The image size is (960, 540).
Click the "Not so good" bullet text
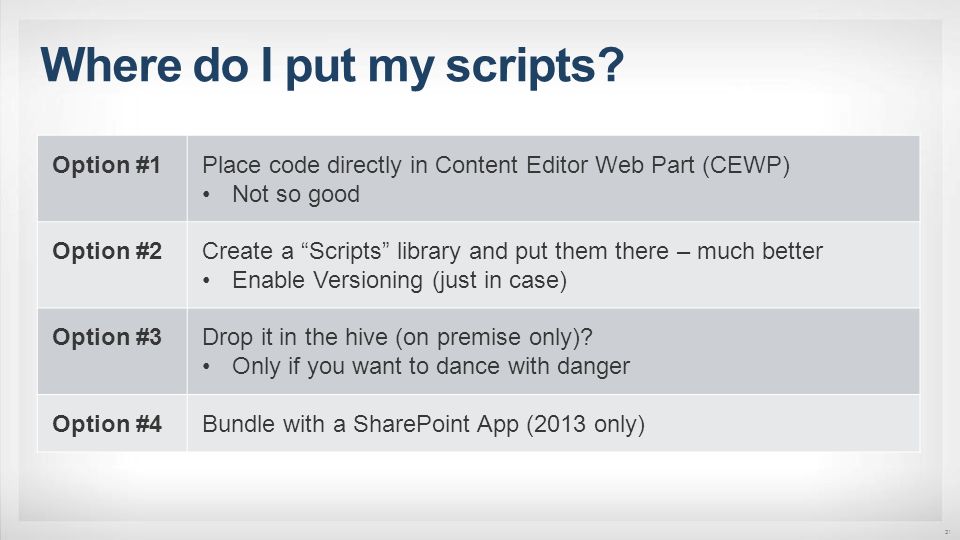tap(296, 195)
